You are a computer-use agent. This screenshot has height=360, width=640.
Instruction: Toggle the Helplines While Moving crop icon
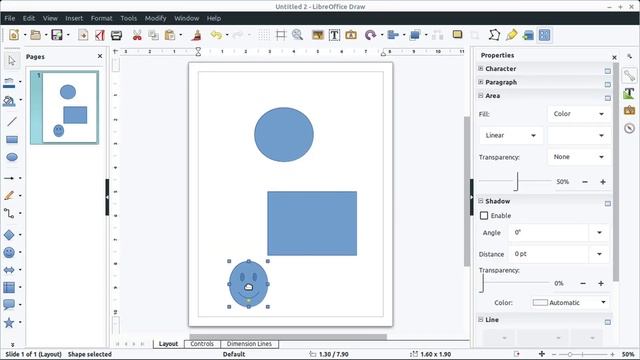pos(281,35)
